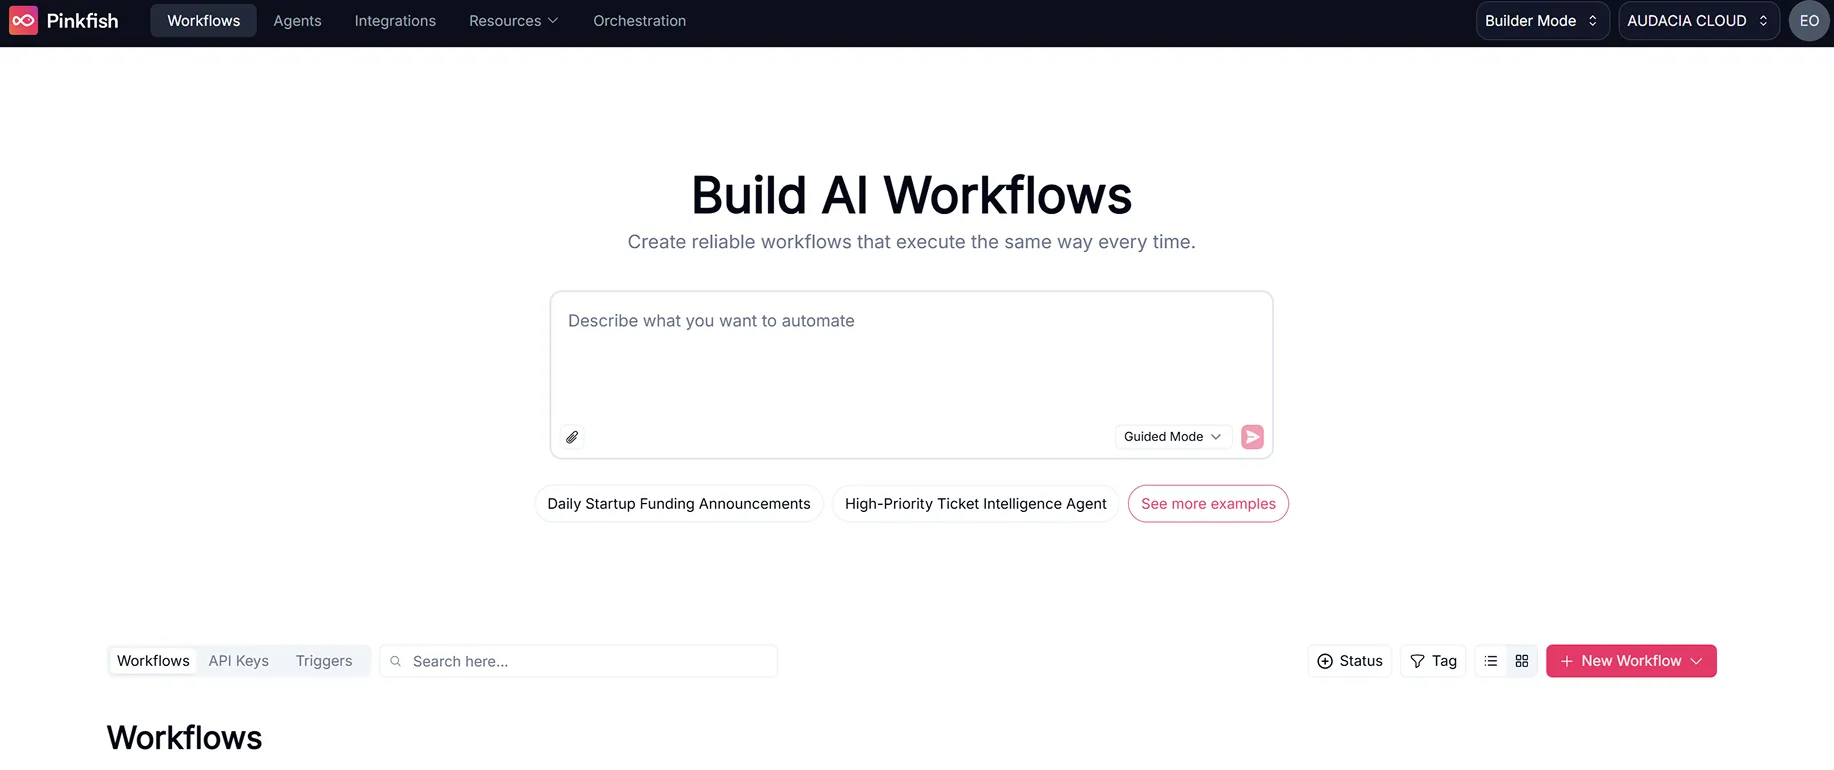
Task: Switch to list view layout icon
Action: coord(1491,661)
